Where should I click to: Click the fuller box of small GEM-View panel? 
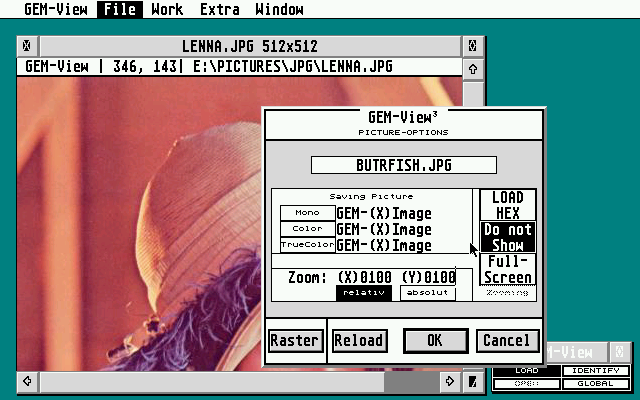pos(620,352)
